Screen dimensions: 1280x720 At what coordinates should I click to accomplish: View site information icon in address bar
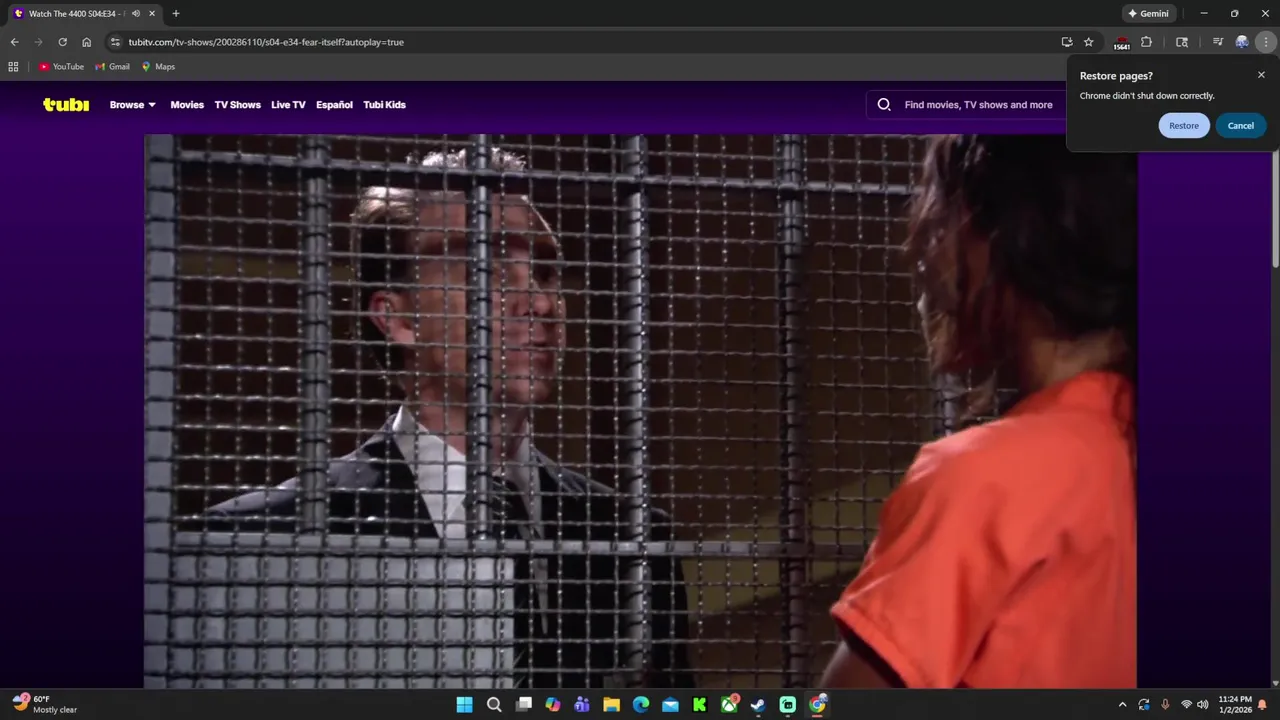(115, 42)
